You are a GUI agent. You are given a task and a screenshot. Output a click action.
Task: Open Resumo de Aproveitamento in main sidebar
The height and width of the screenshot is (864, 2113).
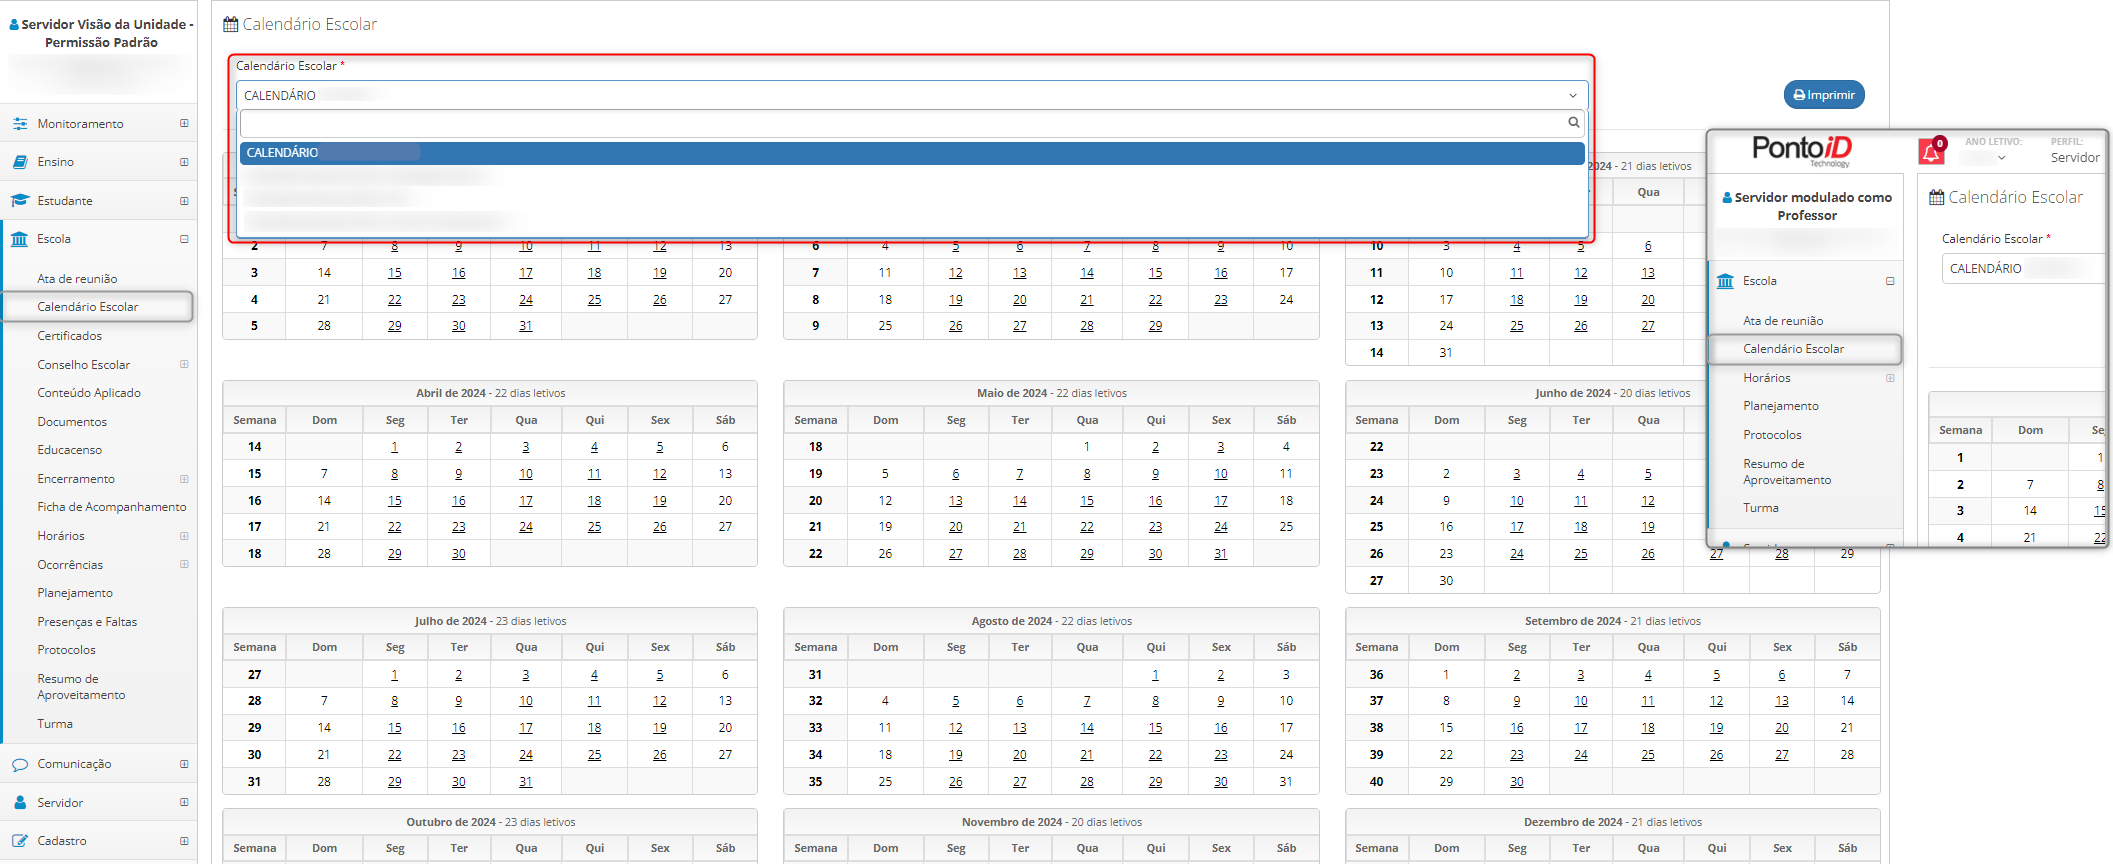tap(82, 687)
